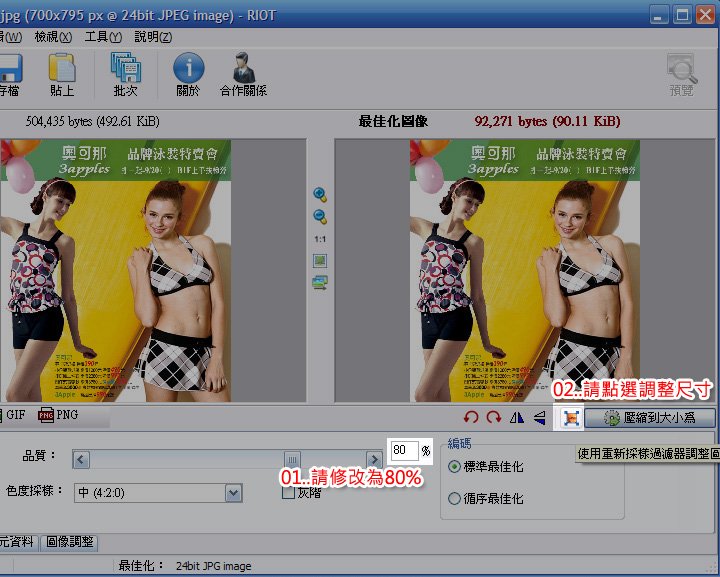Open the 檢視(X) menu

point(53,37)
